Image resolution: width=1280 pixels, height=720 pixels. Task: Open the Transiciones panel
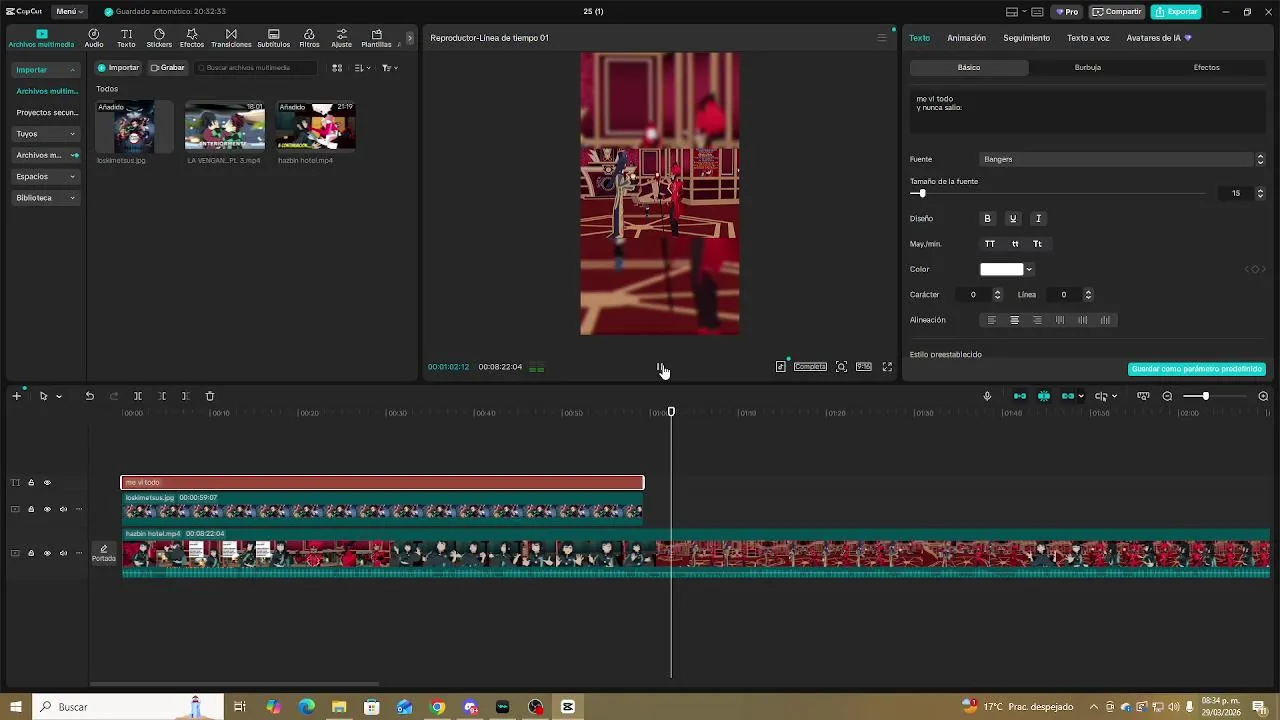click(231, 38)
